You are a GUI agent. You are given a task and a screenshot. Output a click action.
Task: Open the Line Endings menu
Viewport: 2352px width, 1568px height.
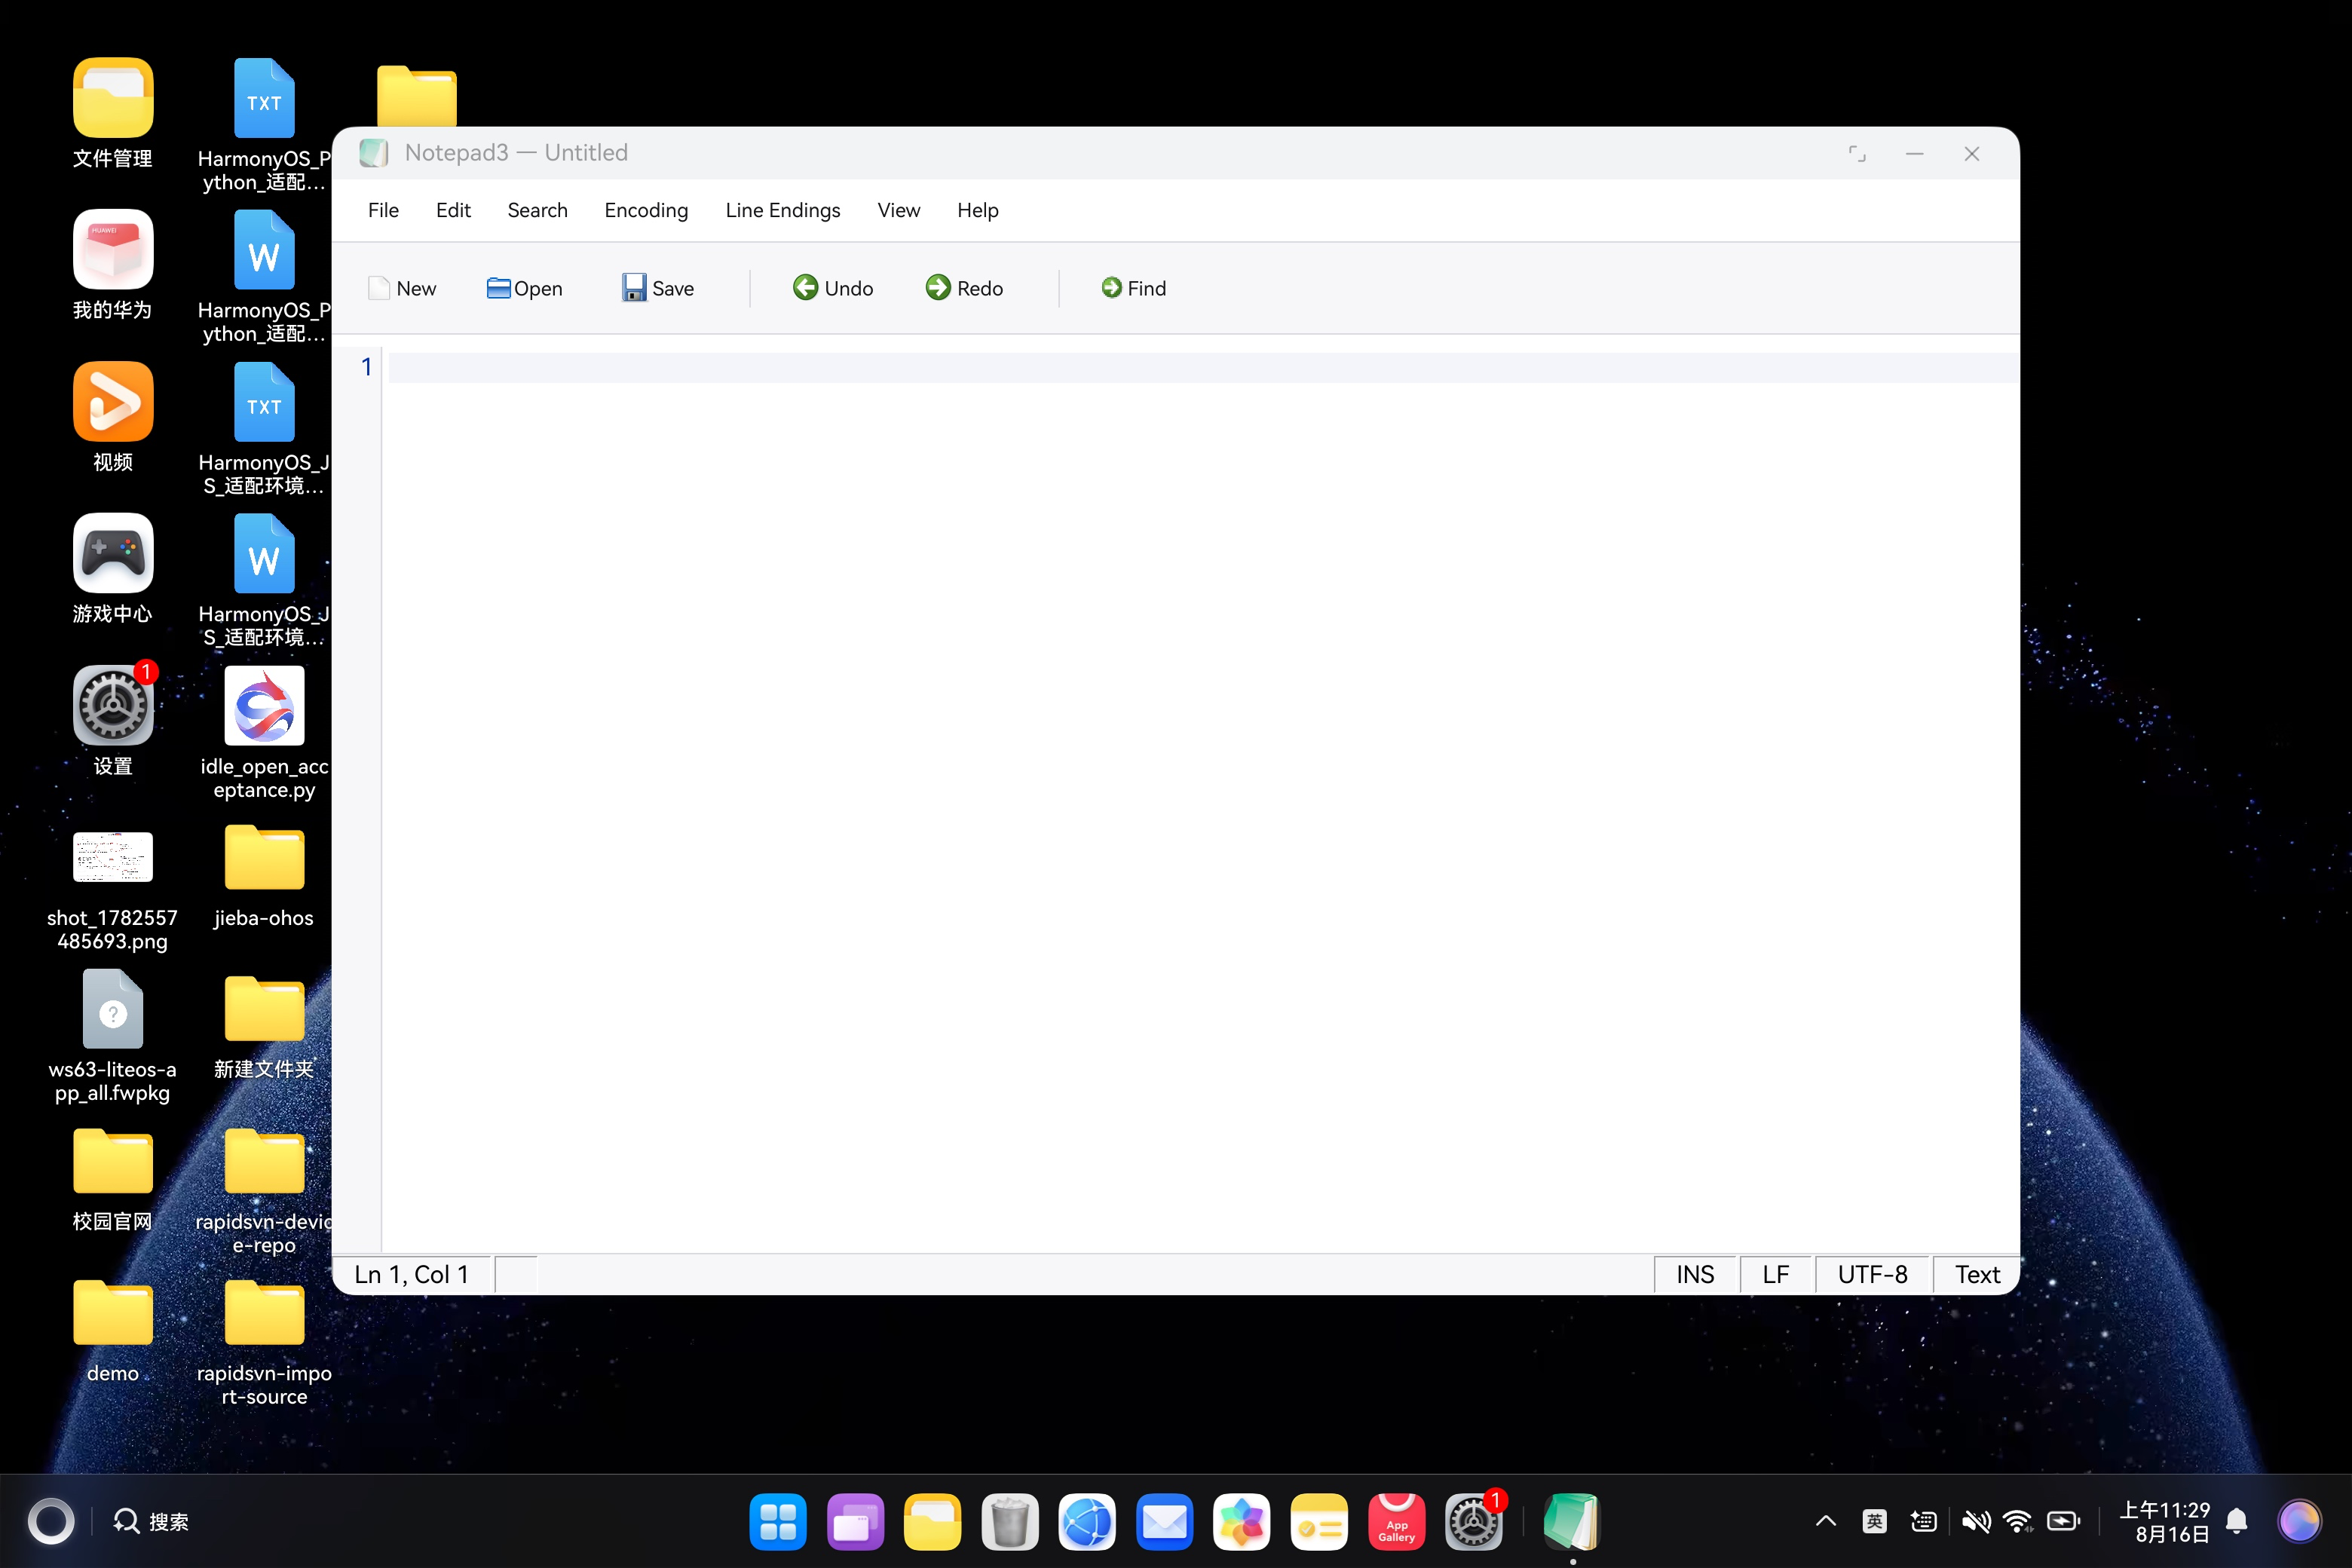point(782,210)
